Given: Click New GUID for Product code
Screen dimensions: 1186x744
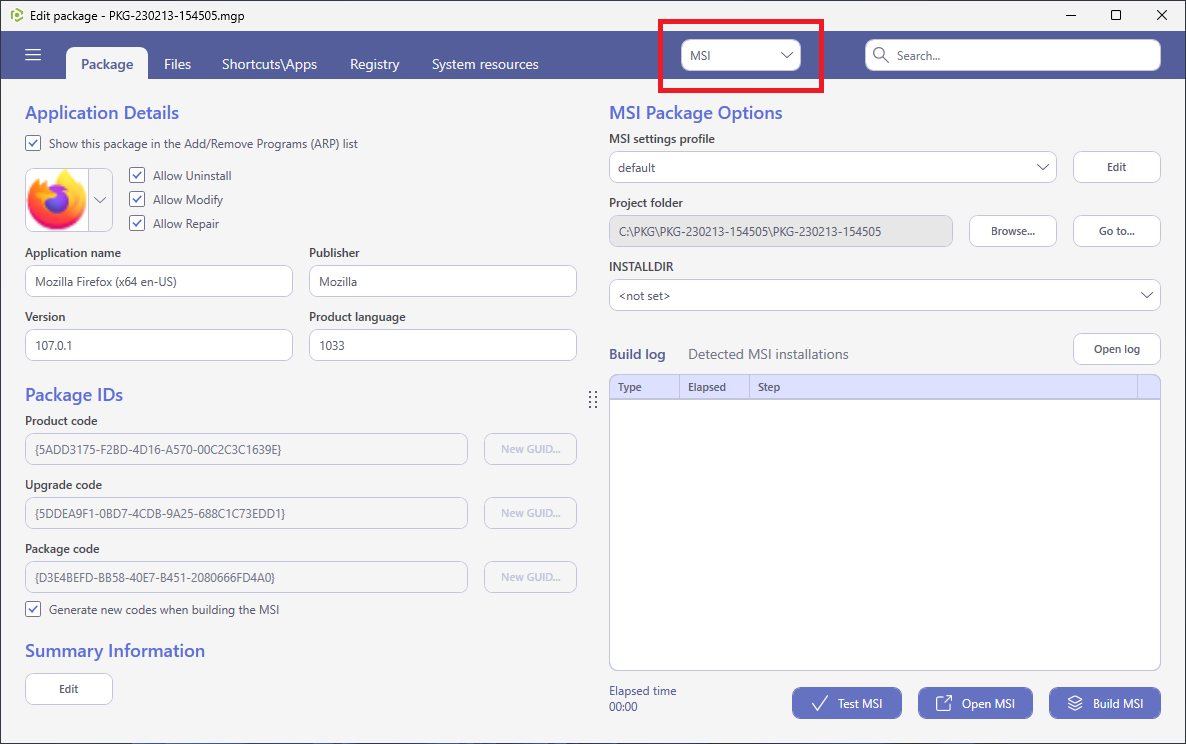Looking at the screenshot, I should coord(530,449).
